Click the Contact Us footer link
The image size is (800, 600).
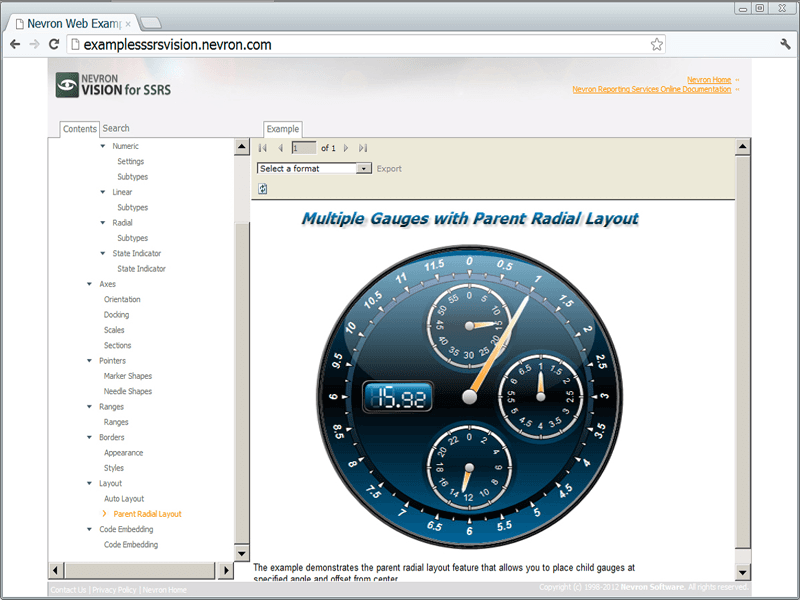tap(68, 589)
